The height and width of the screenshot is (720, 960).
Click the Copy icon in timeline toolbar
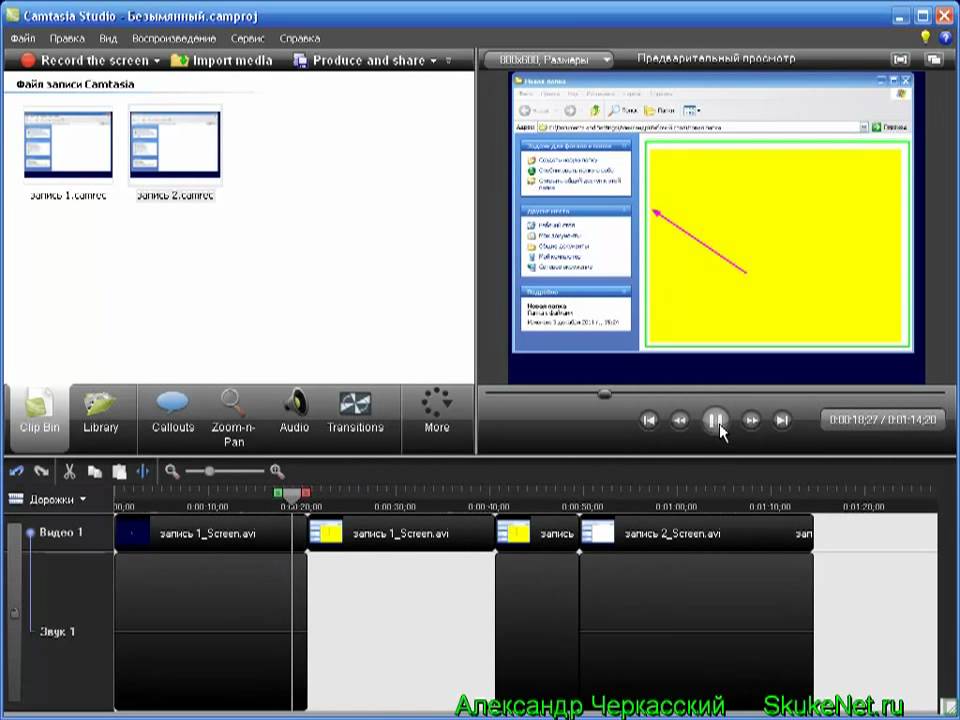[94, 471]
